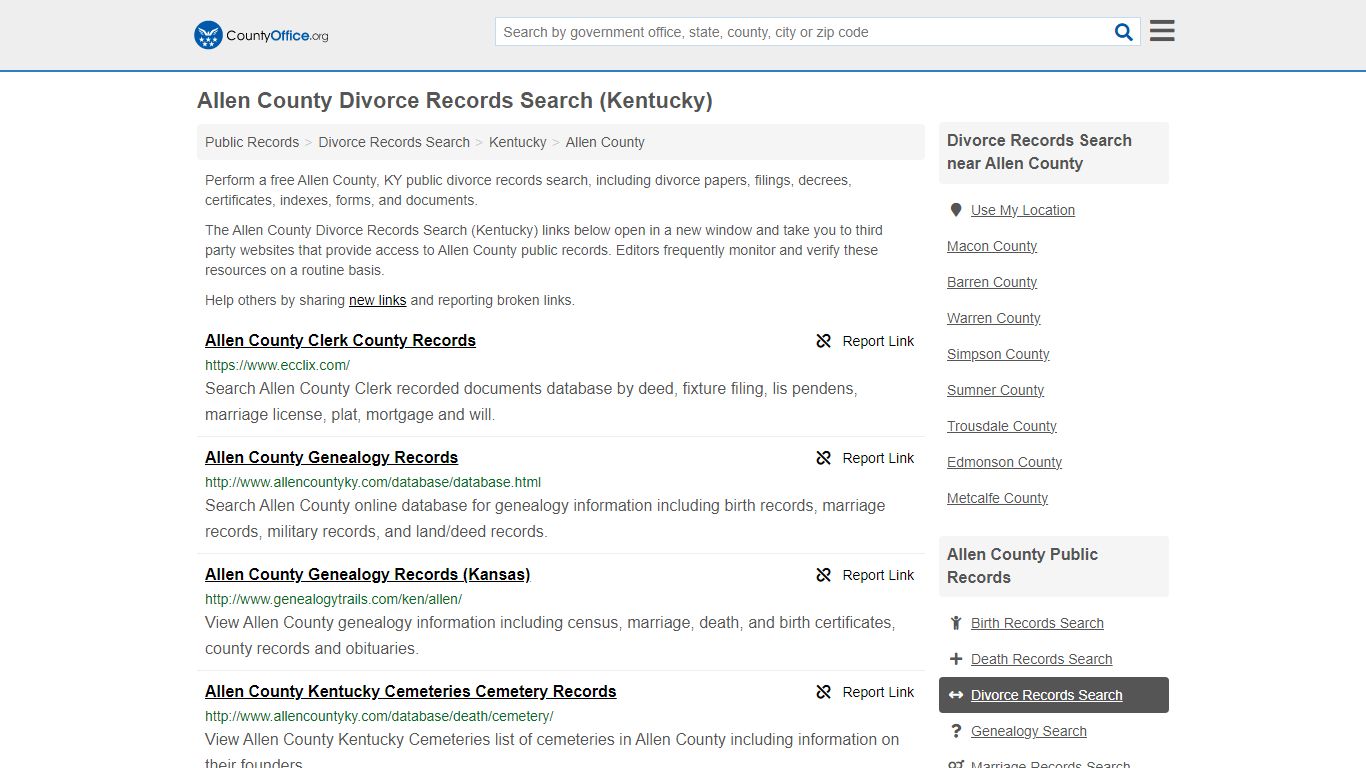
Task: Report Link for Allen County Clerk Records
Action: tap(878, 341)
